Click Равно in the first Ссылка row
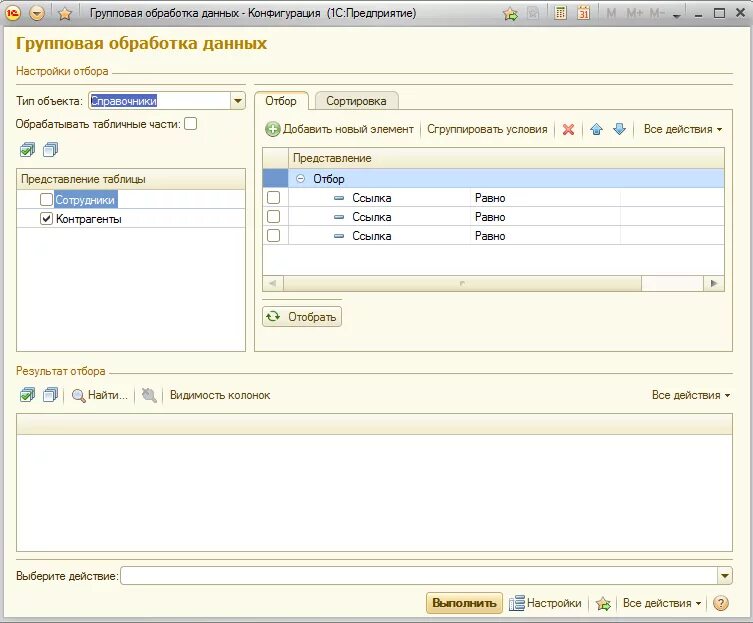The height and width of the screenshot is (623, 753). click(x=490, y=198)
